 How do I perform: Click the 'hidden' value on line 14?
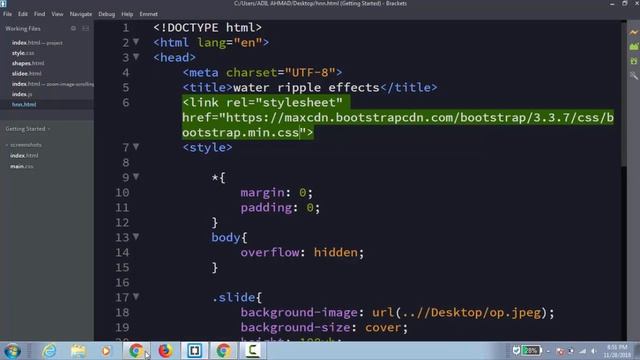pyautogui.click(x=336, y=252)
